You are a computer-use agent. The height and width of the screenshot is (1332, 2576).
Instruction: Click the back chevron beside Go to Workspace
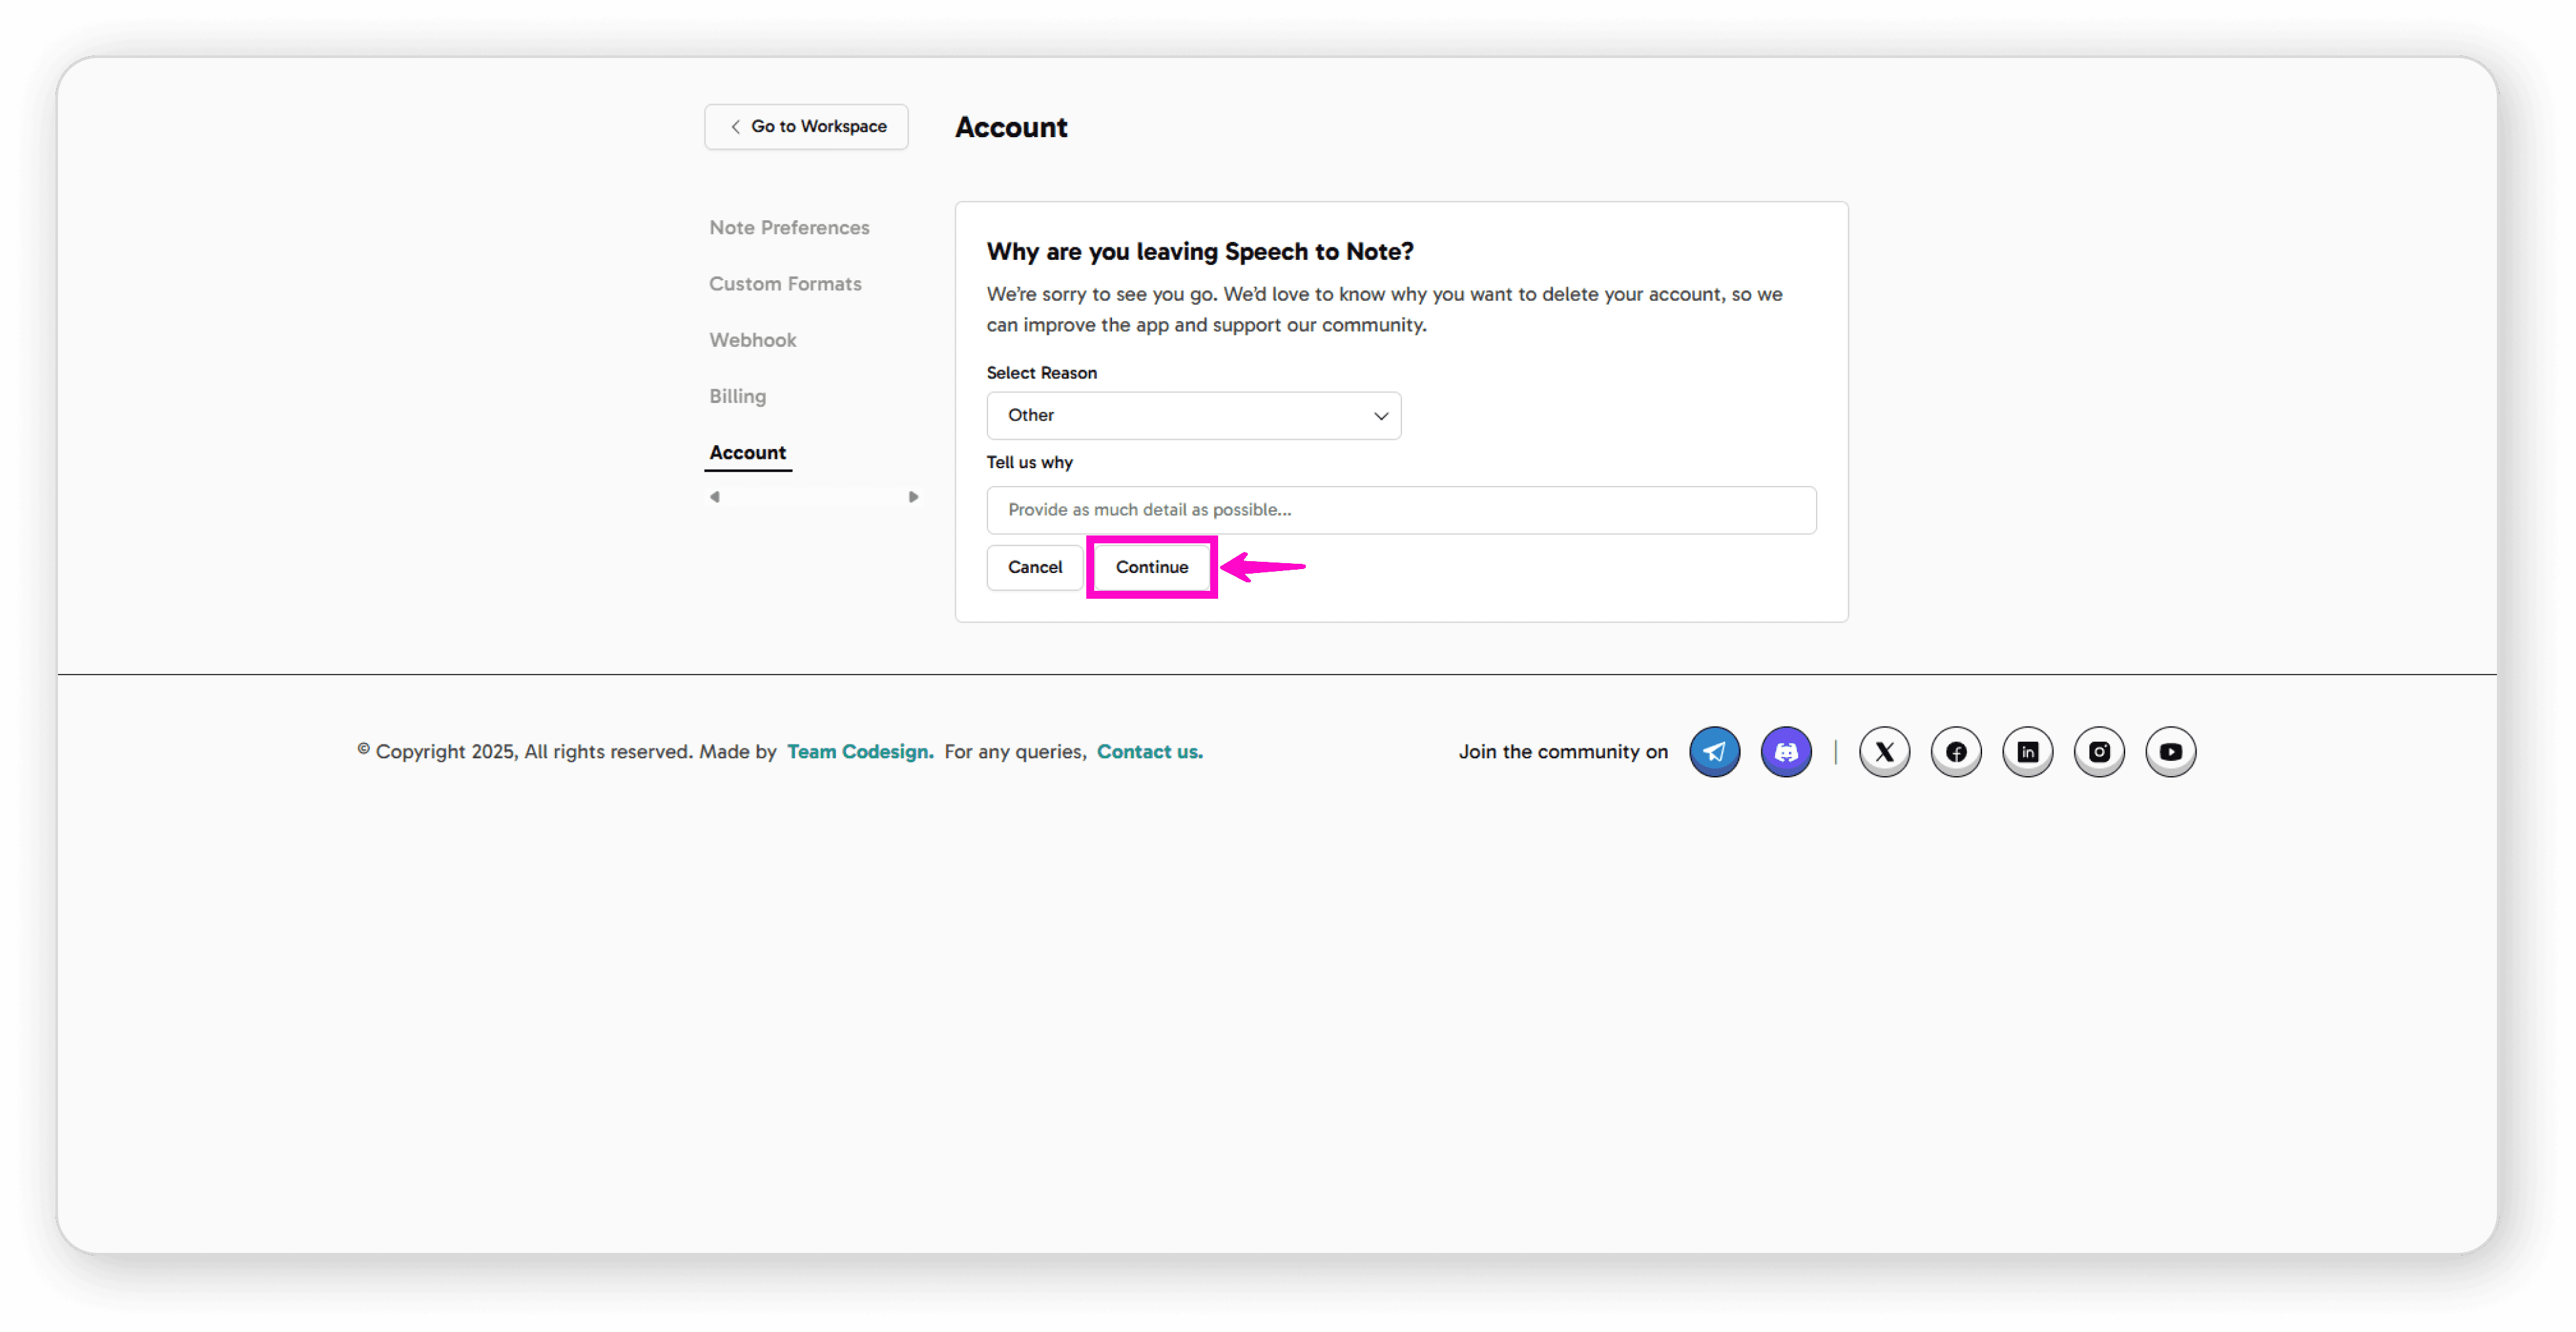tap(735, 127)
